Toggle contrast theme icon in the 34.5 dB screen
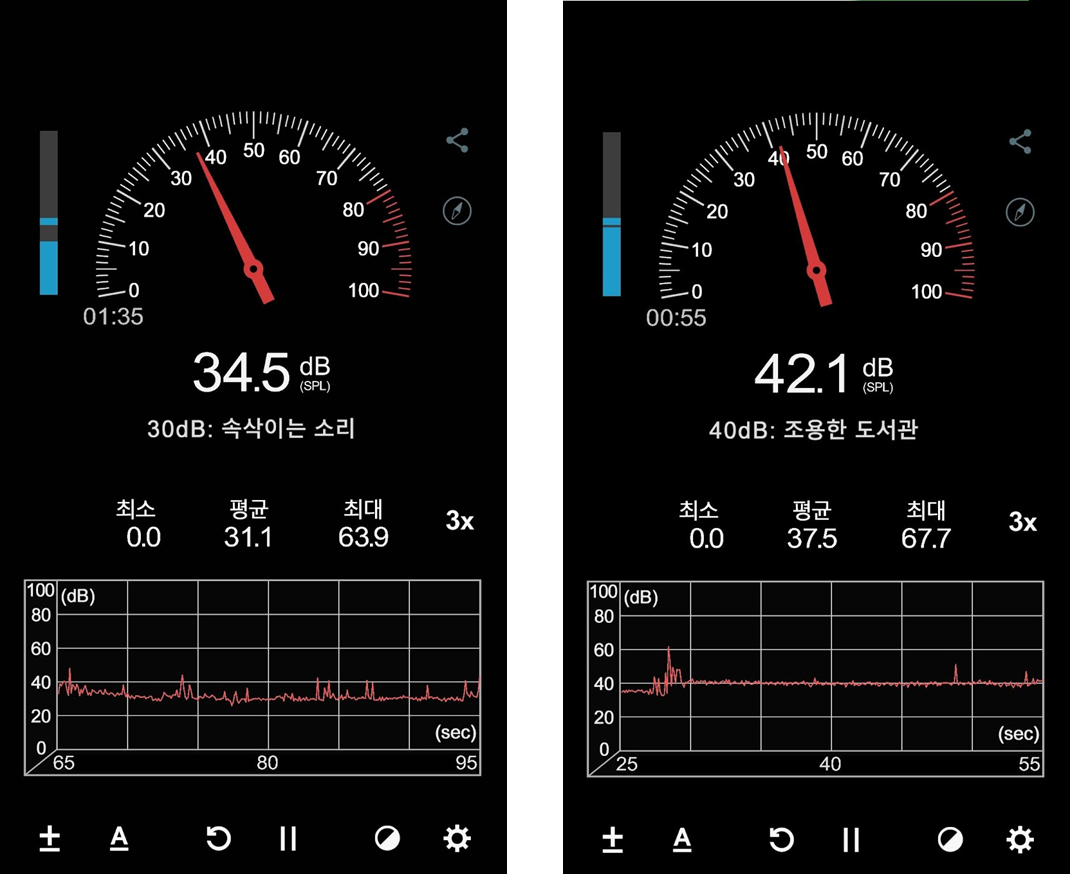The image size is (1070, 874). coord(387,838)
